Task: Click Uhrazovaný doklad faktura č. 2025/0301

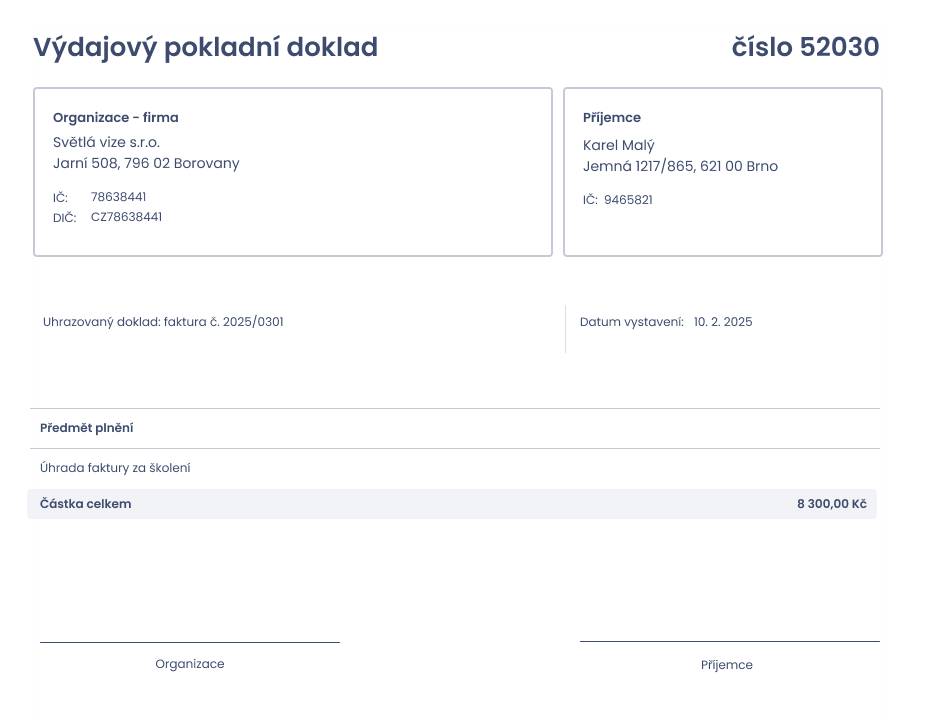Action: 163,322
